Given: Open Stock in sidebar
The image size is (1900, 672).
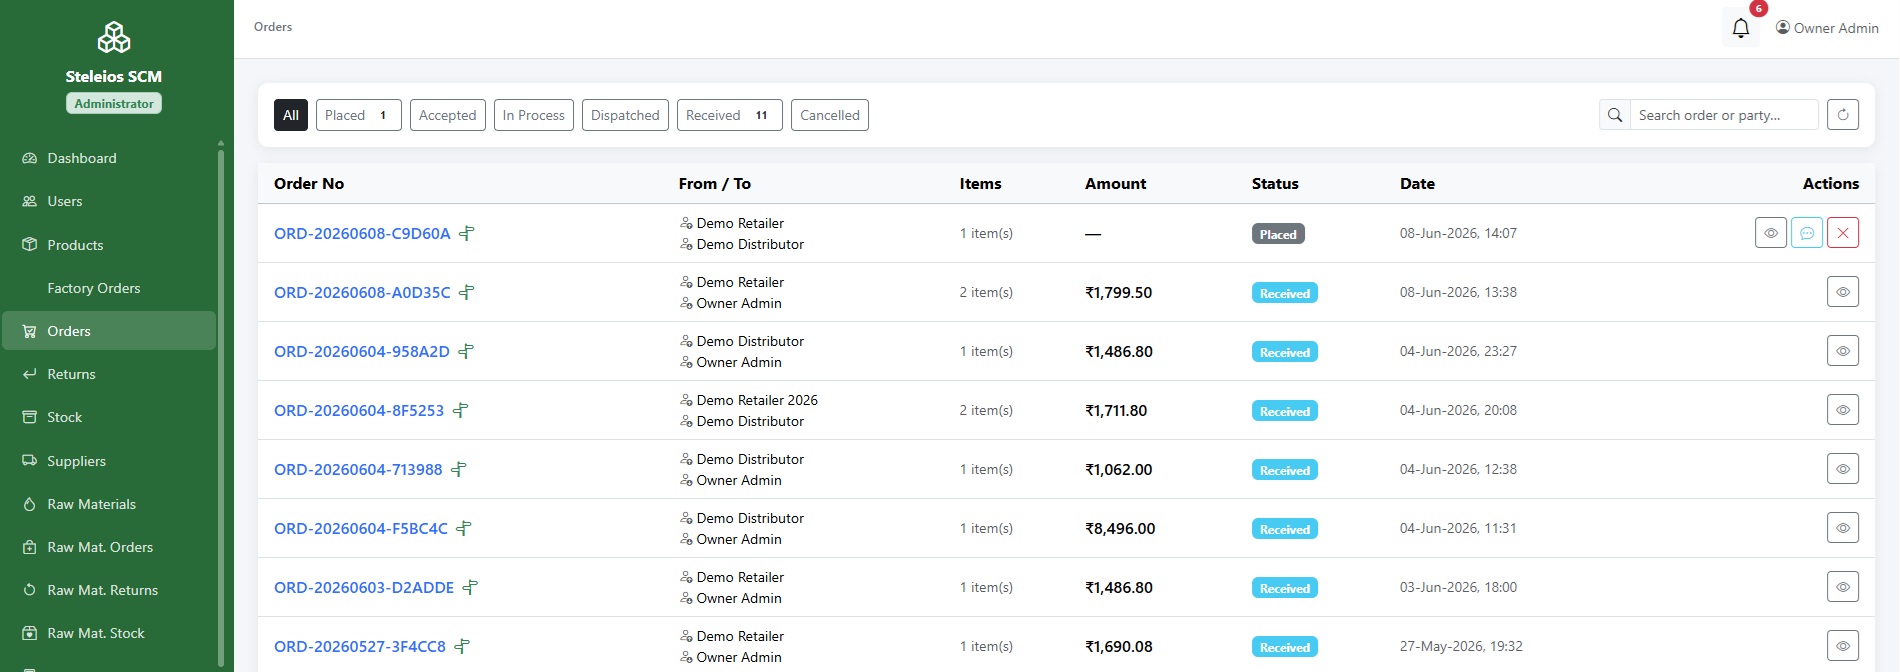Looking at the screenshot, I should [109, 417].
